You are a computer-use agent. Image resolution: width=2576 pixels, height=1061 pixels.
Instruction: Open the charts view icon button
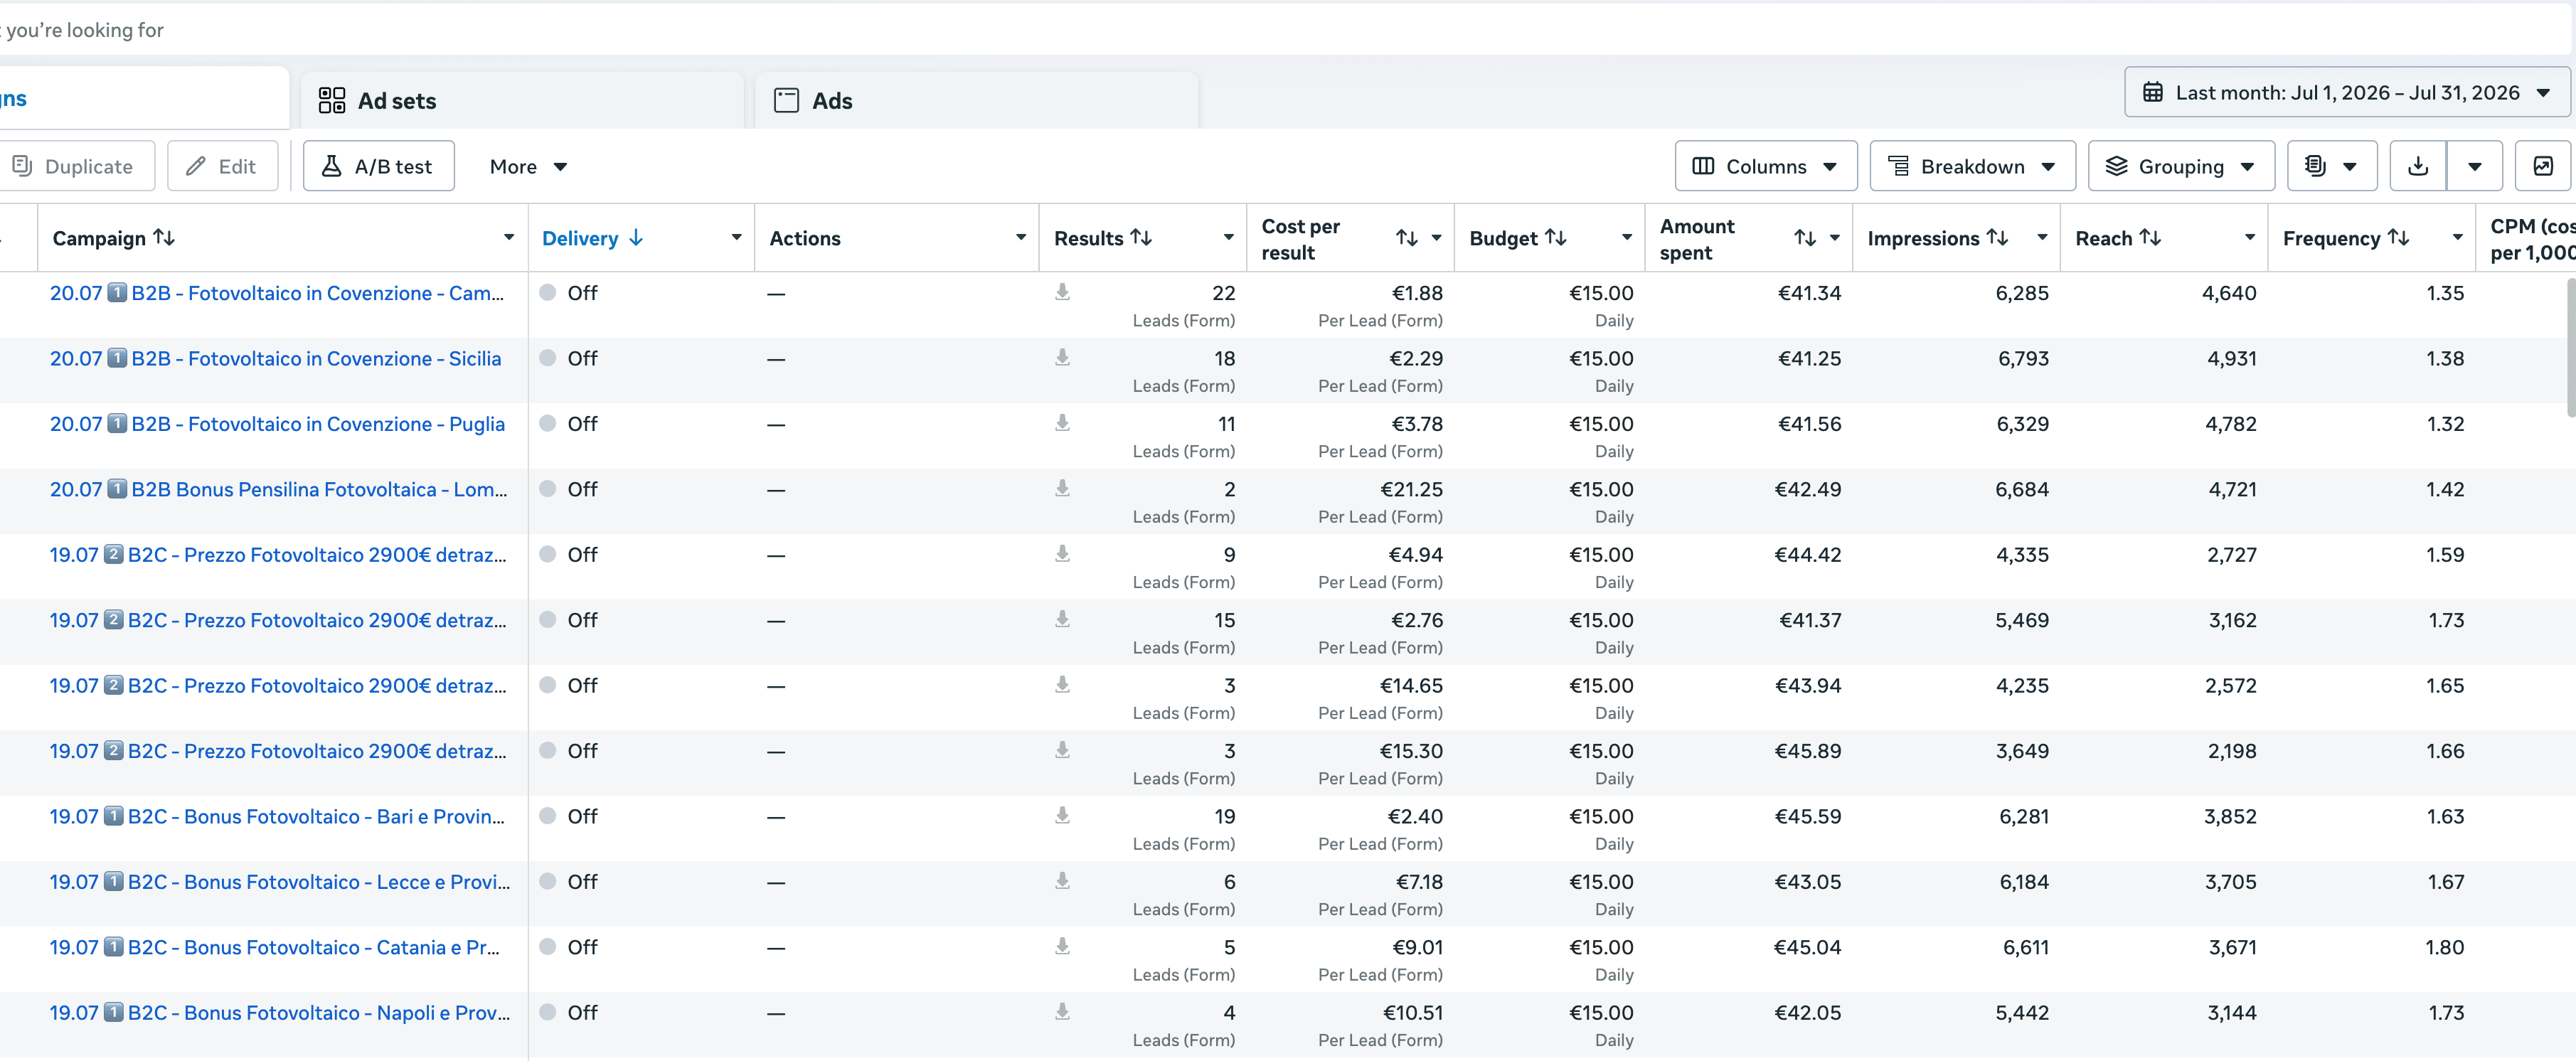(2542, 166)
